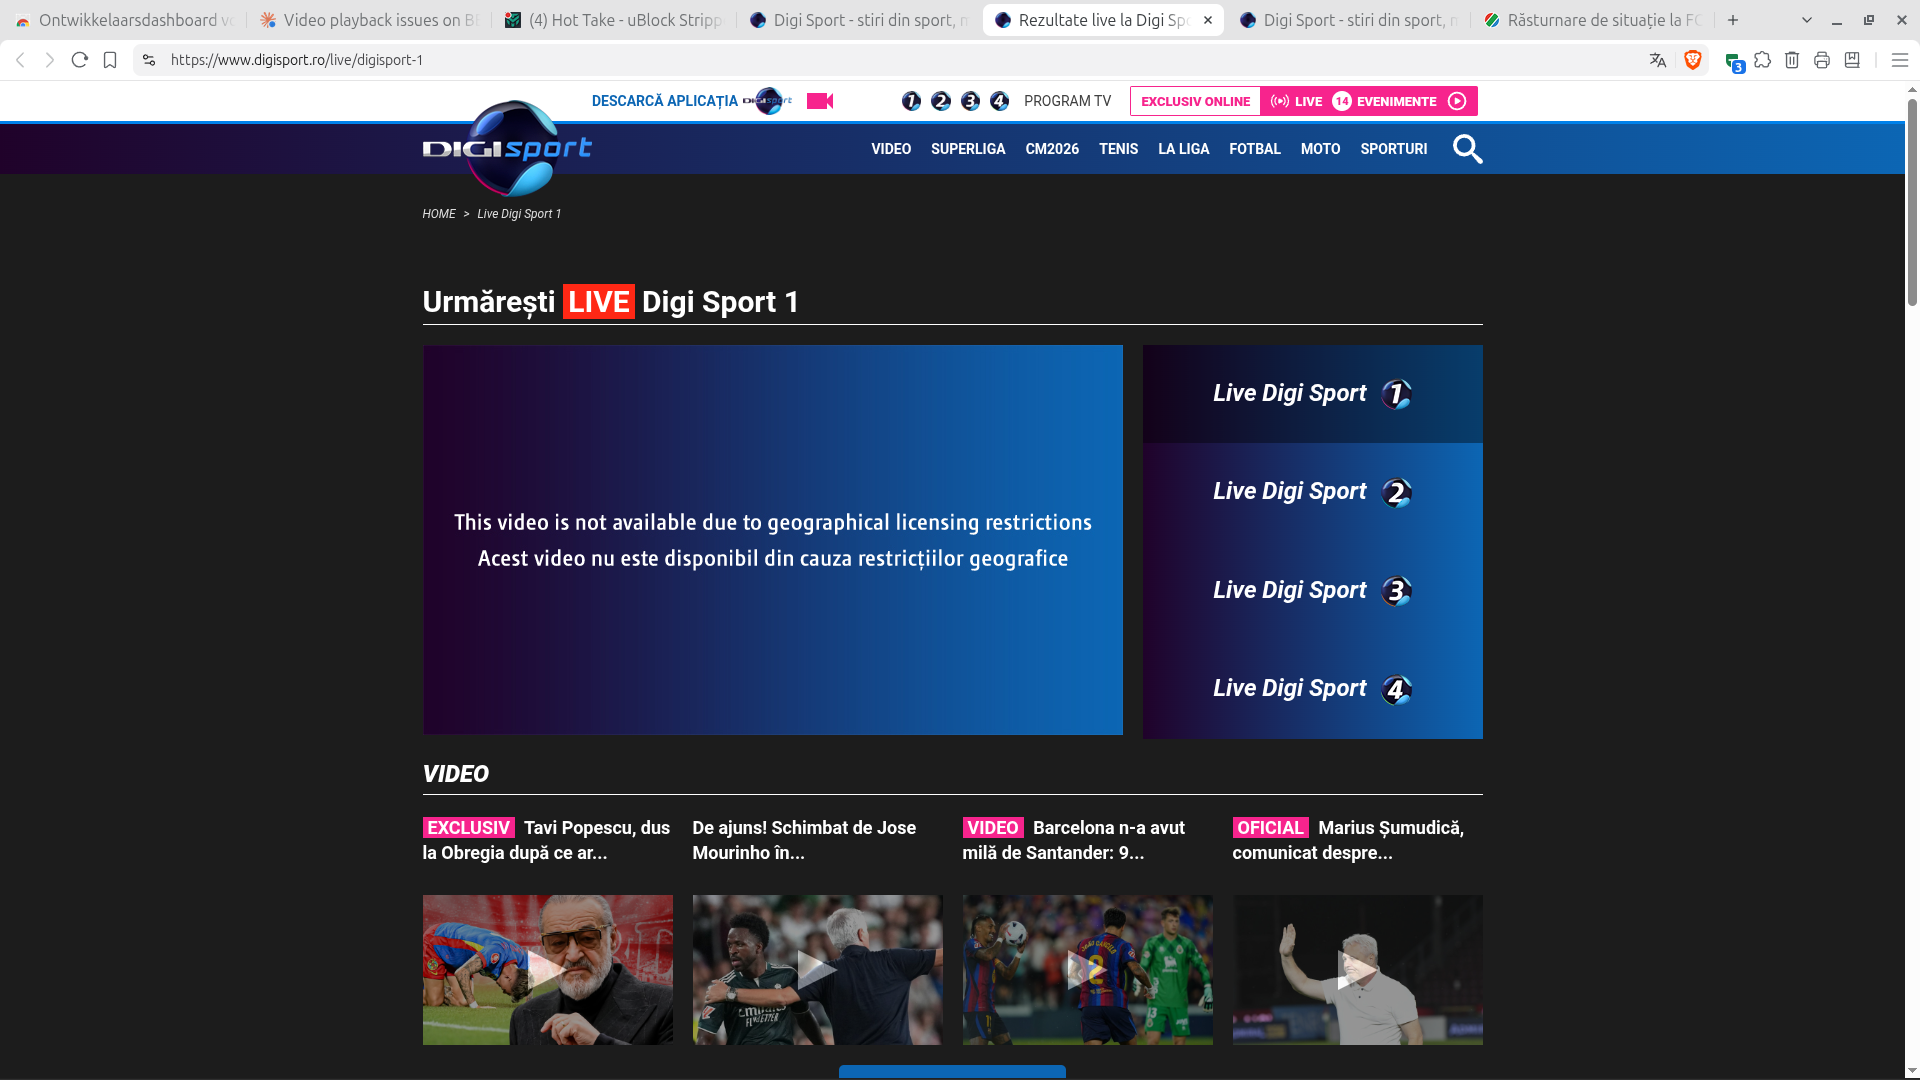
Task: Open the Tavi Popescu EXCLUSIV headline
Action: 547,840
